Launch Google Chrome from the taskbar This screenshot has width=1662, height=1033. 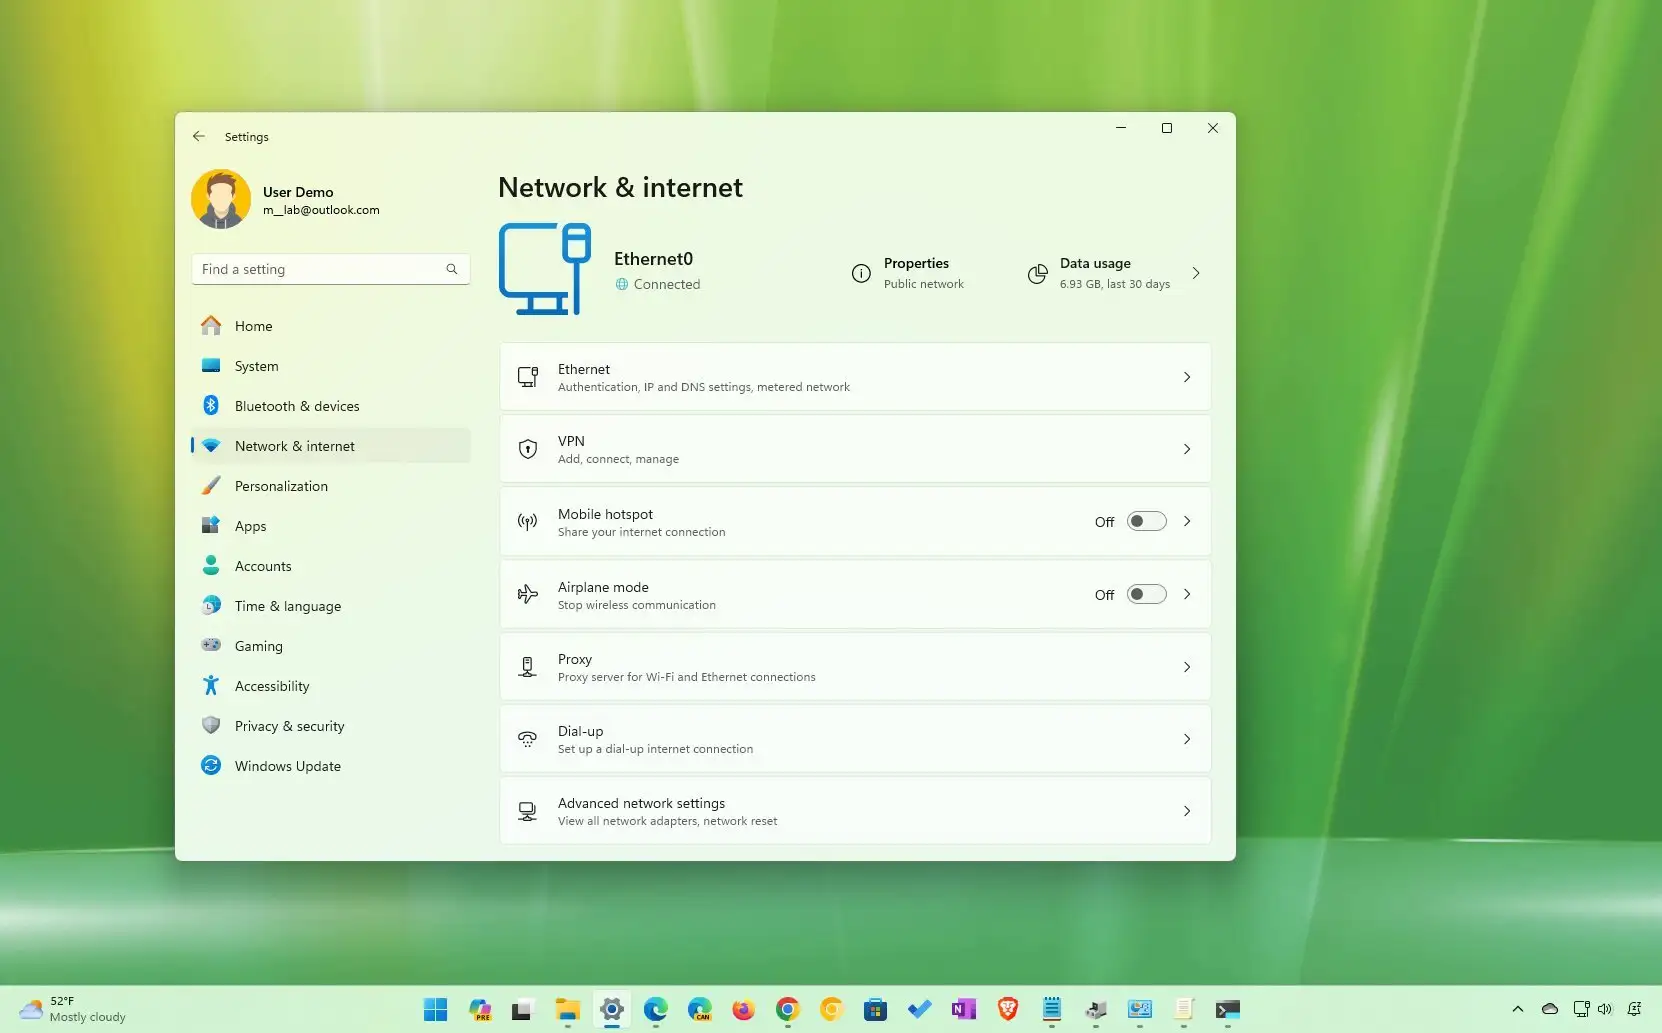(x=787, y=1010)
